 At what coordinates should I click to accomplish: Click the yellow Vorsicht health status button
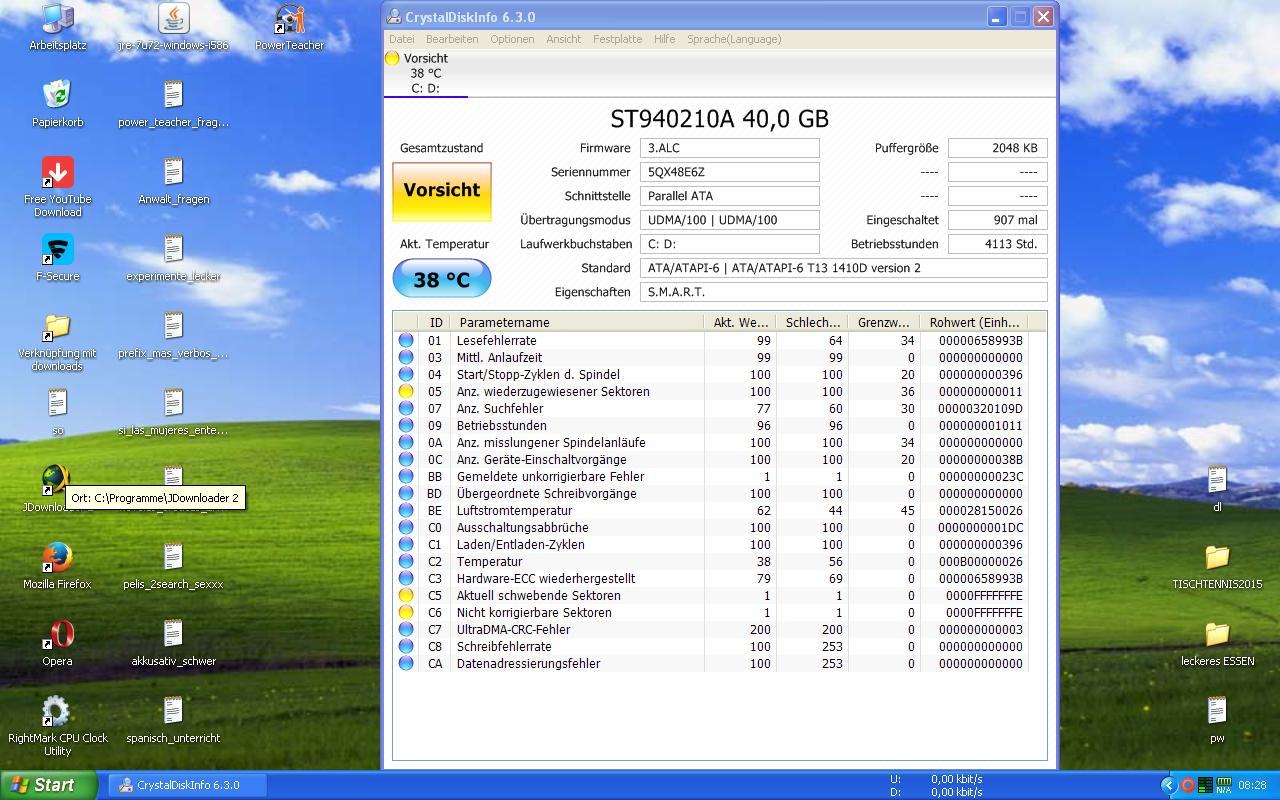tap(441, 191)
